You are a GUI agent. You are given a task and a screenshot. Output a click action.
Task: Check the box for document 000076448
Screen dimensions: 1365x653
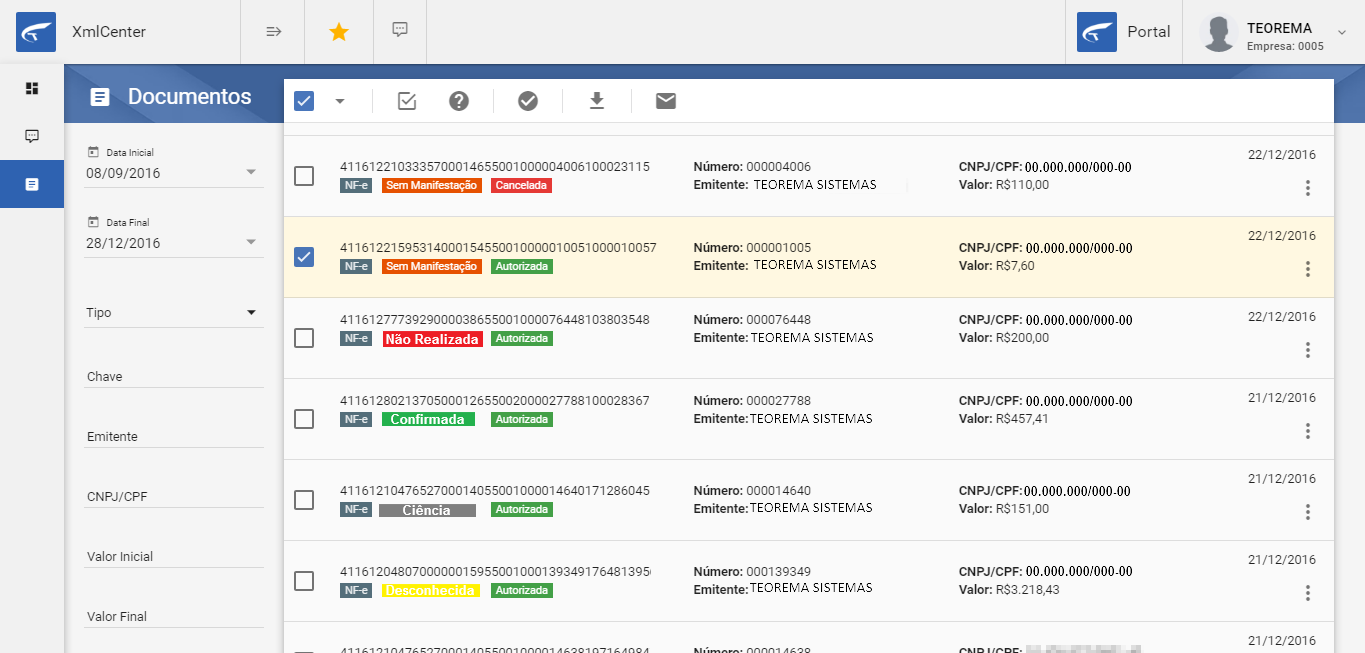[304, 338]
